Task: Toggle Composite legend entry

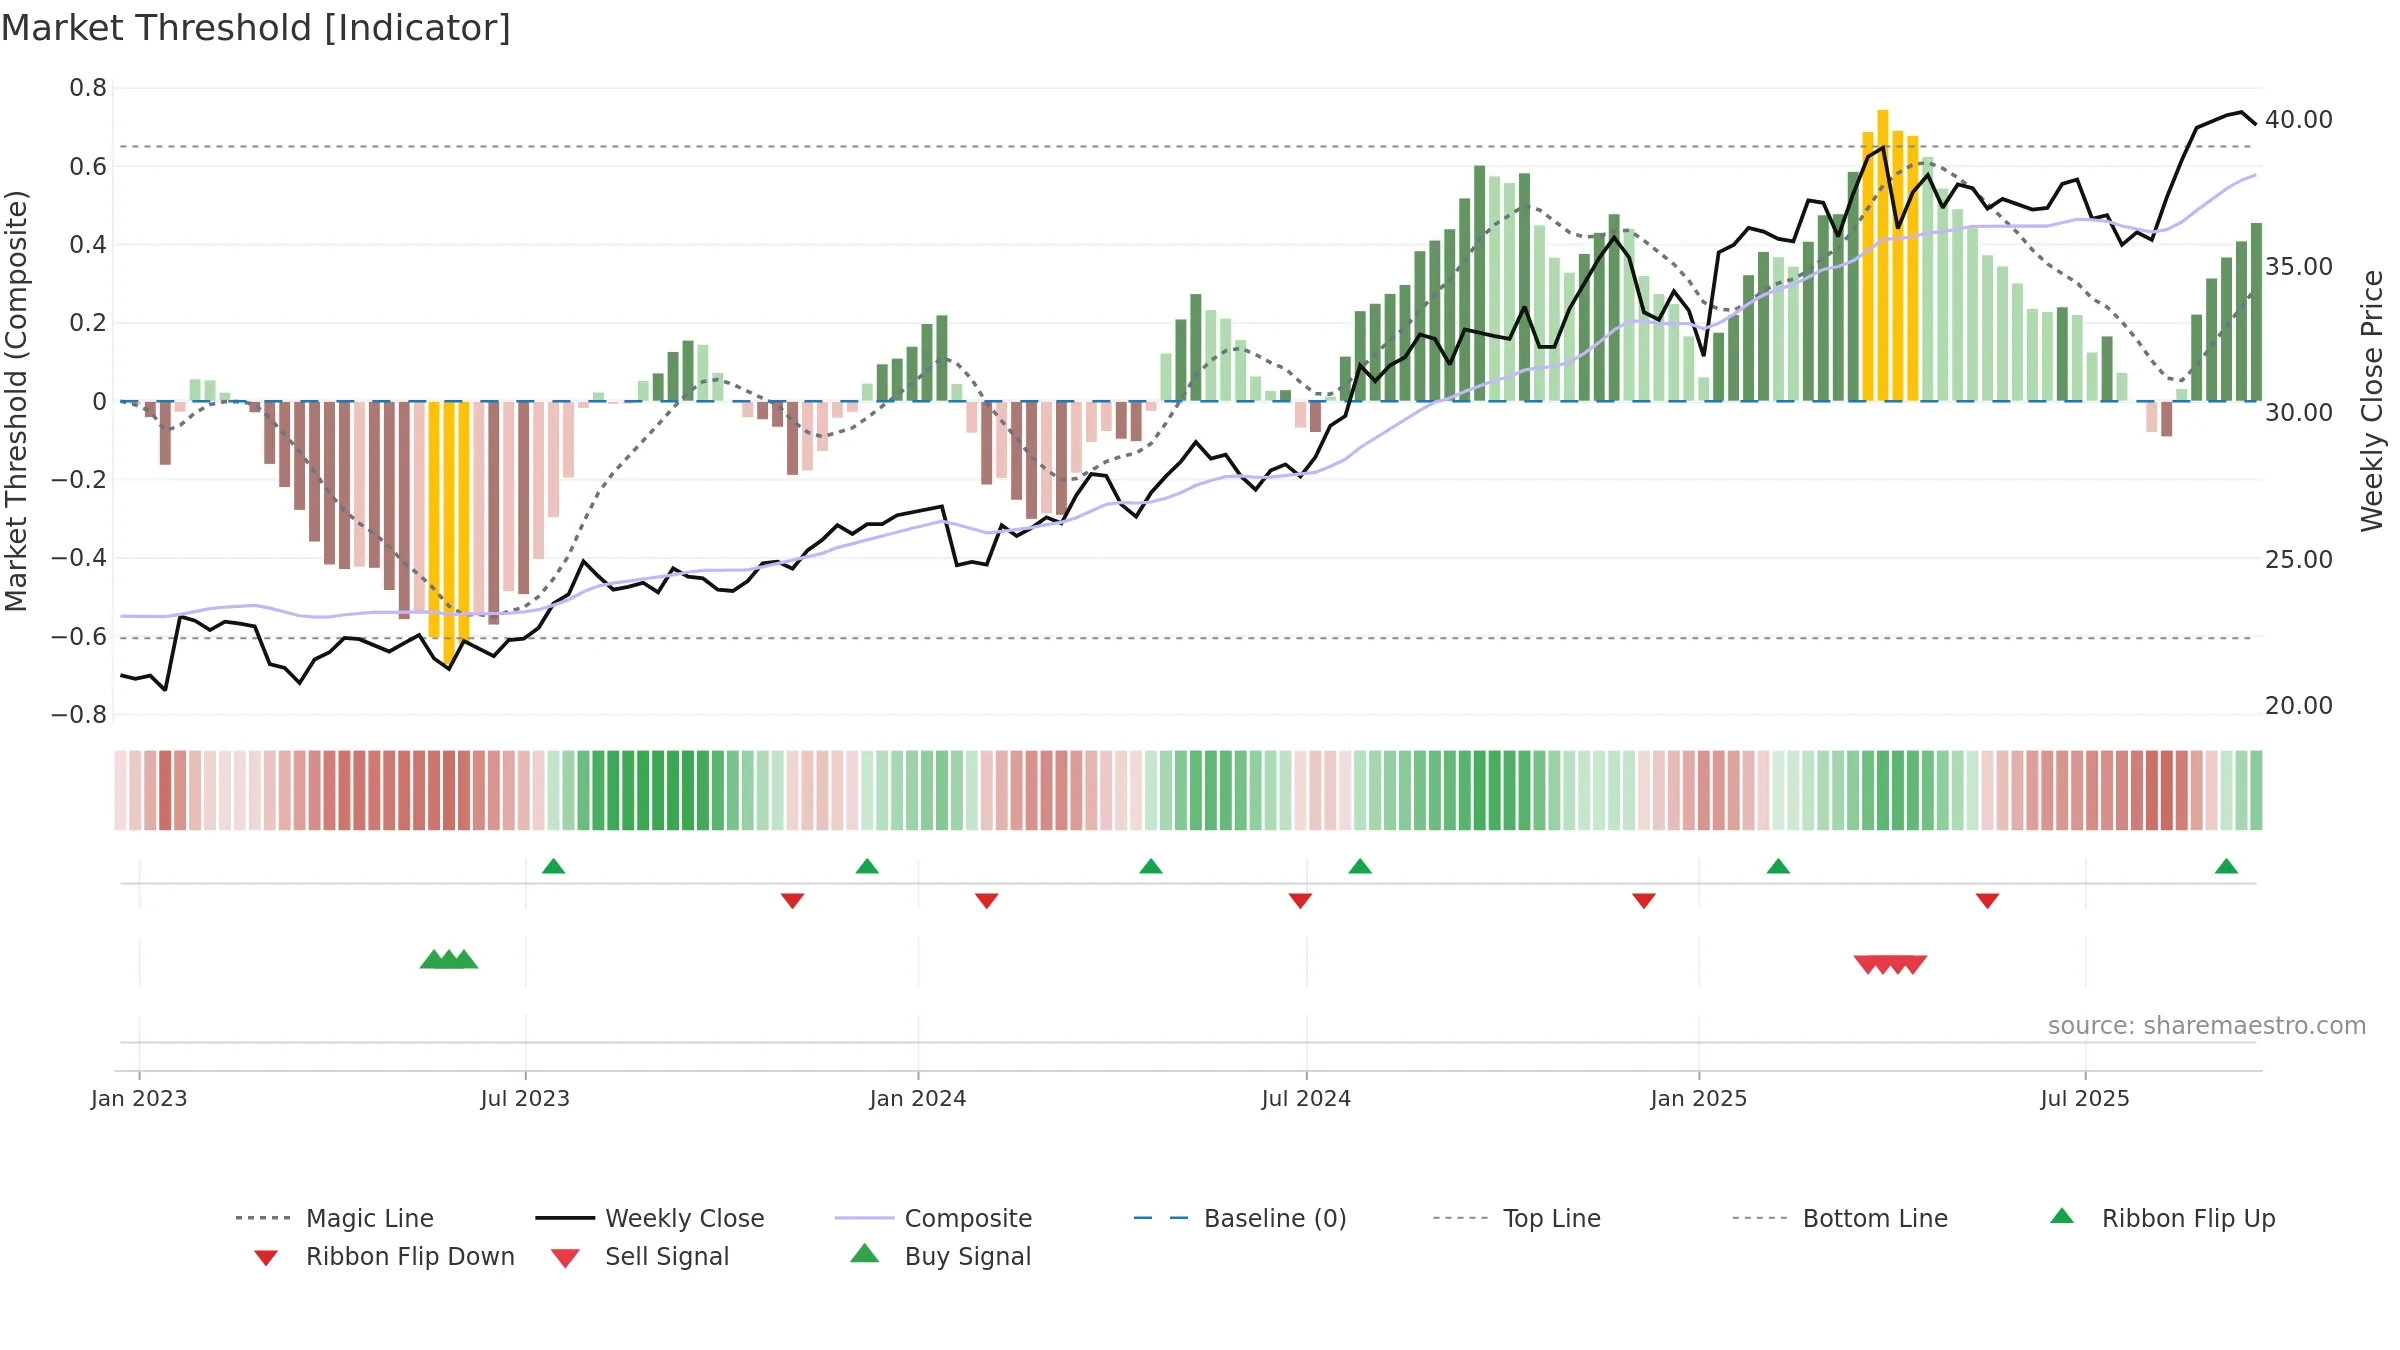Action: point(933,1218)
